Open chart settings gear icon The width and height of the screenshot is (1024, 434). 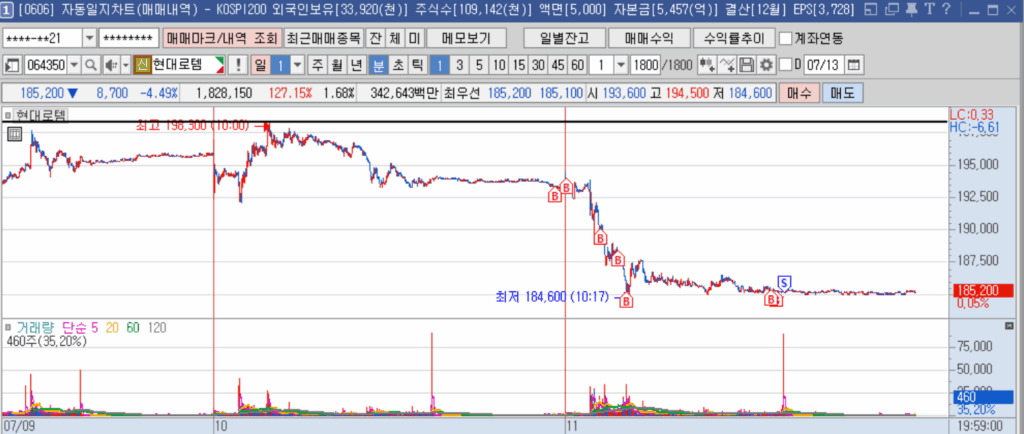coord(765,65)
